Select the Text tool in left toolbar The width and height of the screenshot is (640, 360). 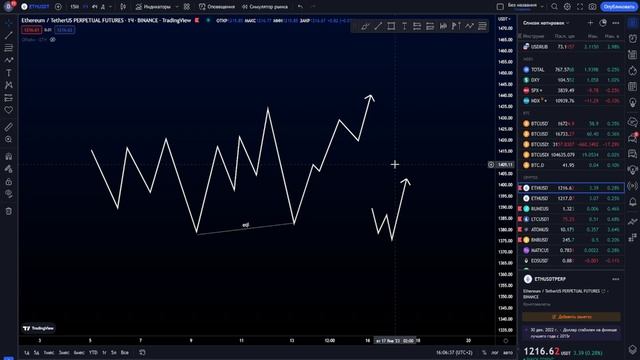tap(9, 73)
